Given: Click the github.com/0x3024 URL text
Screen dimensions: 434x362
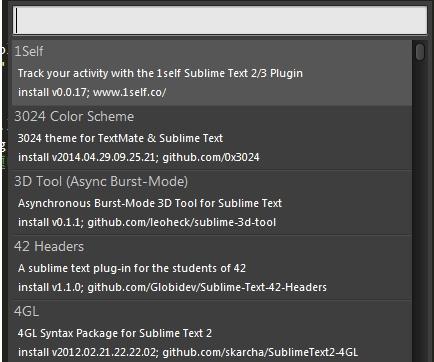Looking at the screenshot, I should click(x=211, y=157).
